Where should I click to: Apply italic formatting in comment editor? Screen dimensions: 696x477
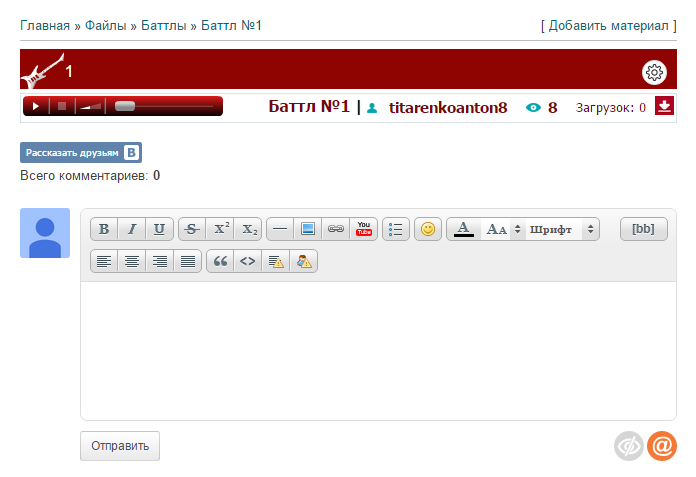[x=132, y=229]
